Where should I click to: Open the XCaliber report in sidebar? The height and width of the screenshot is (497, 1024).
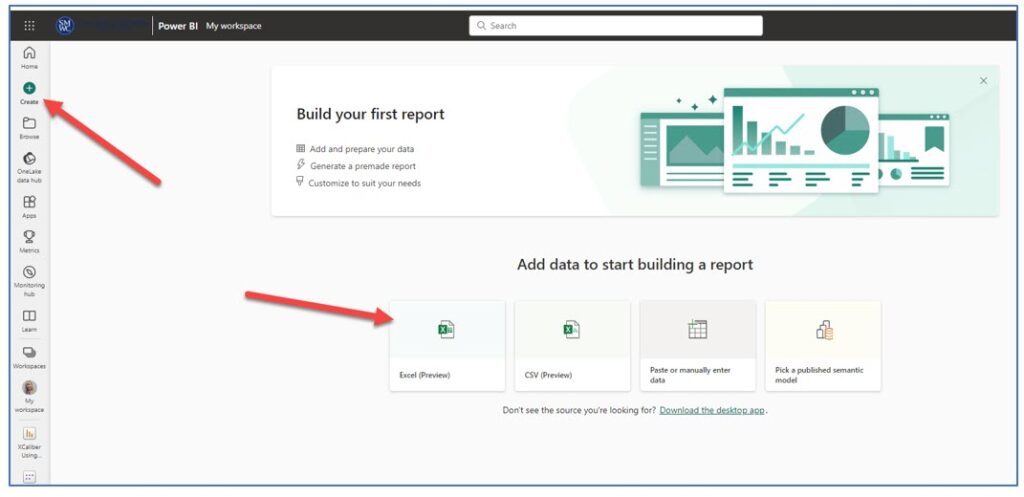[x=29, y=442]
